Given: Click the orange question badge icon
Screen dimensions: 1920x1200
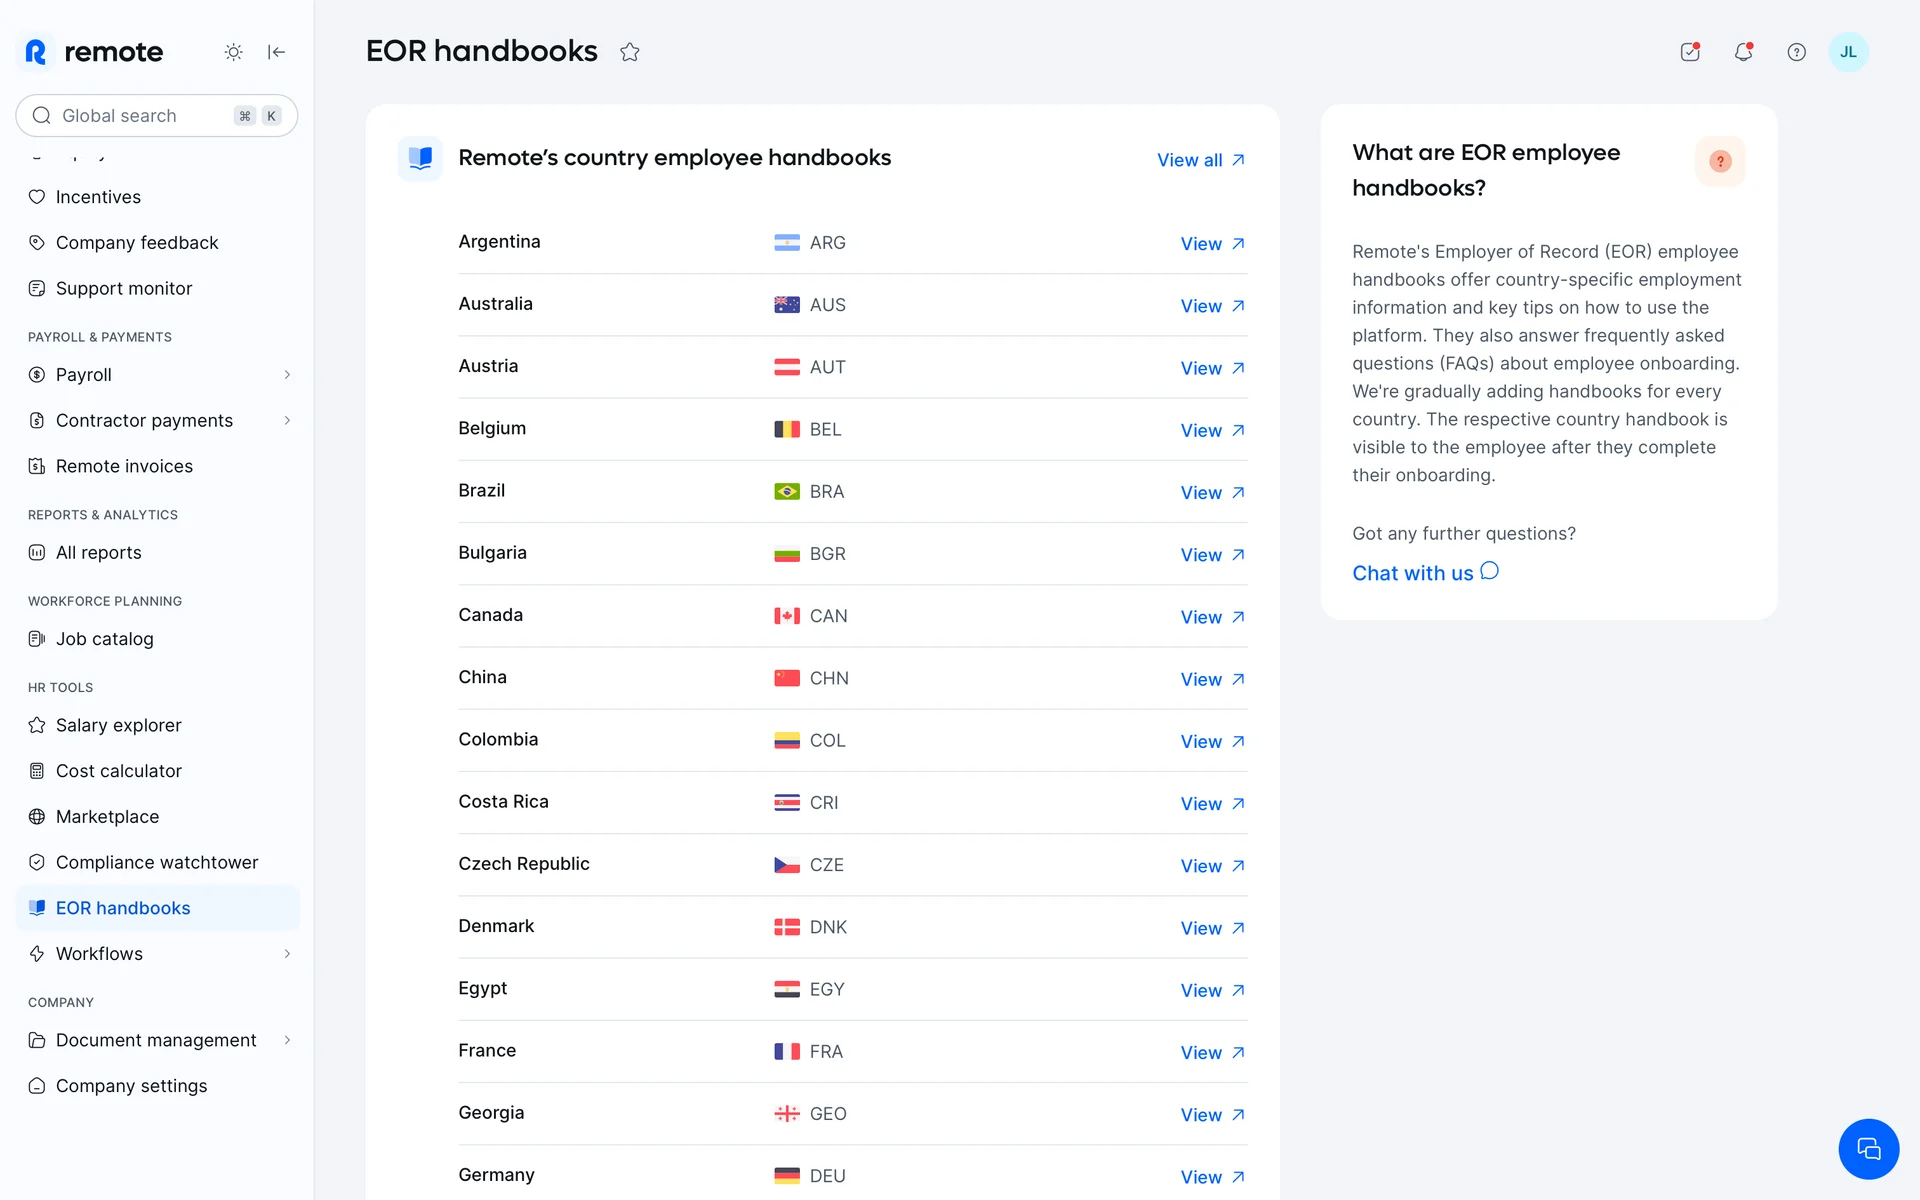Looking at the screenshot, I should tap(1719, 161).
